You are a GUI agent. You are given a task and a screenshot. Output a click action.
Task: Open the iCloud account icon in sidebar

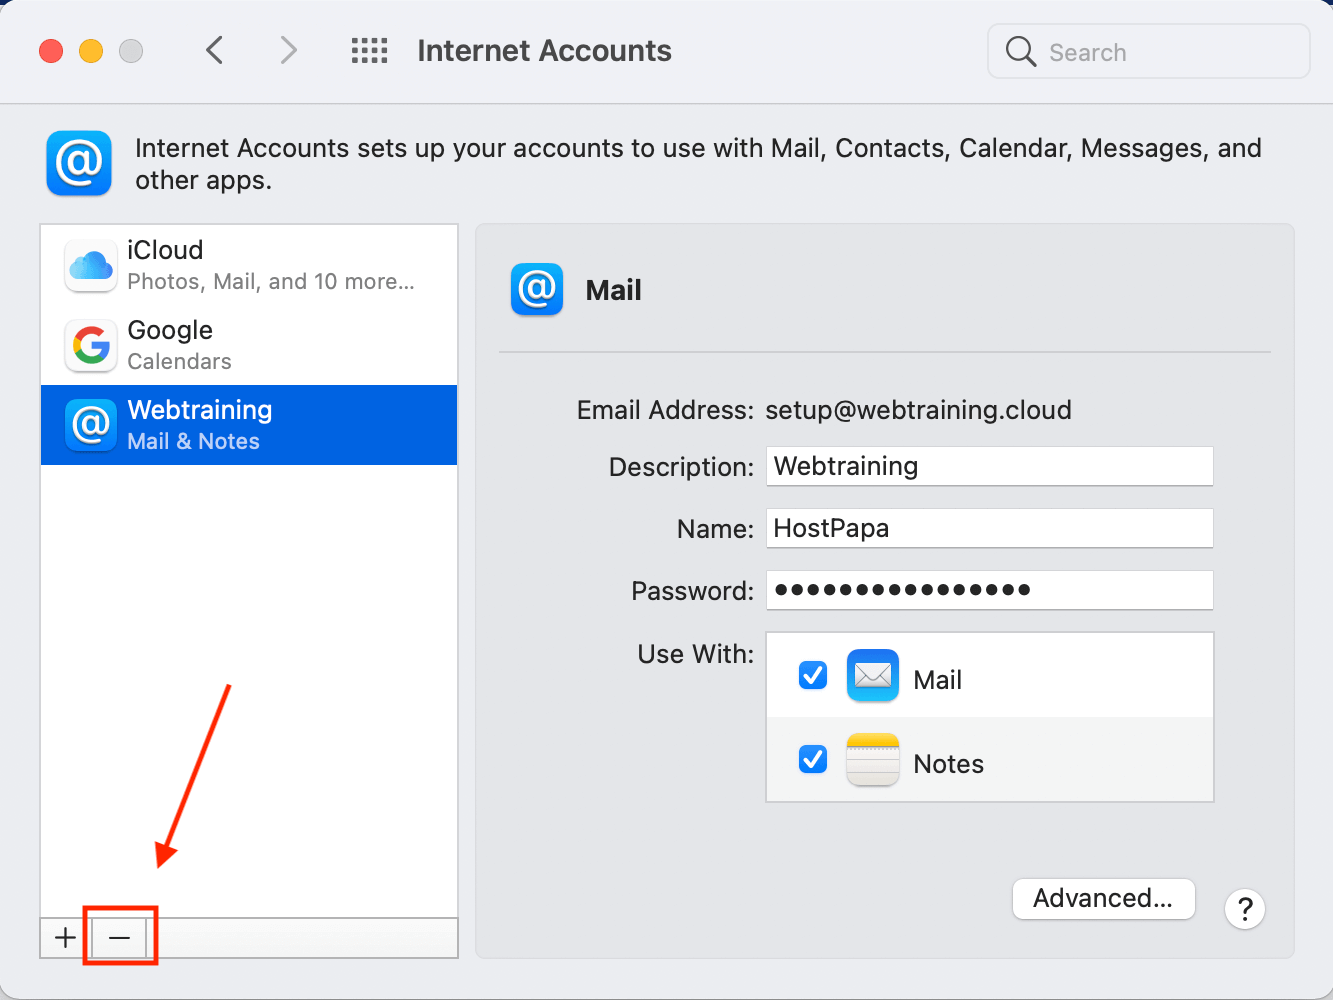[90, 264]
